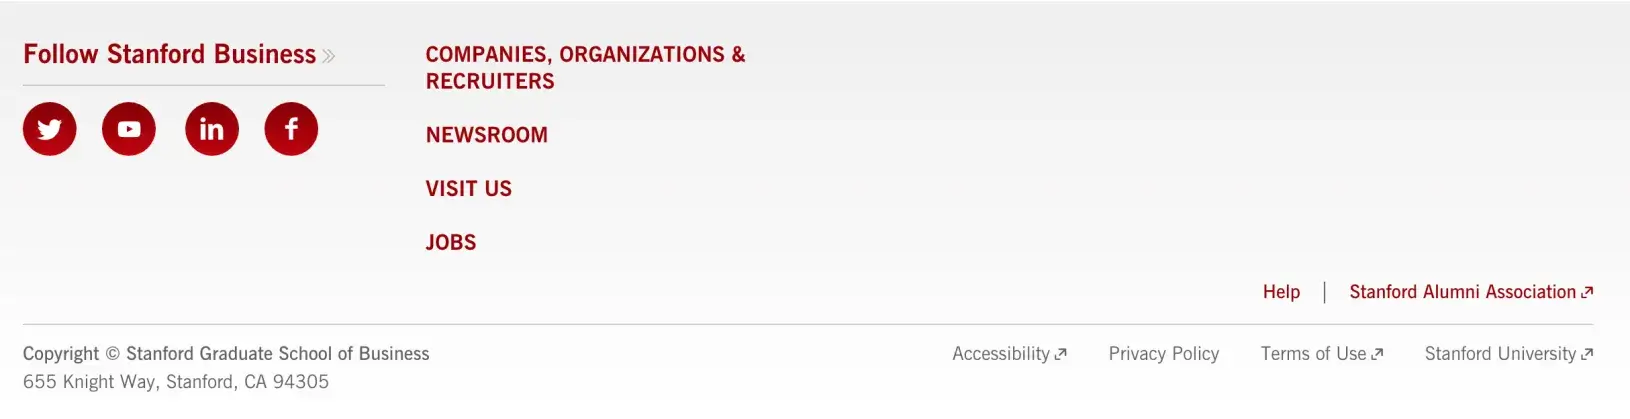
Task: Open the Jobs footer link
Action: pos(450,243)
